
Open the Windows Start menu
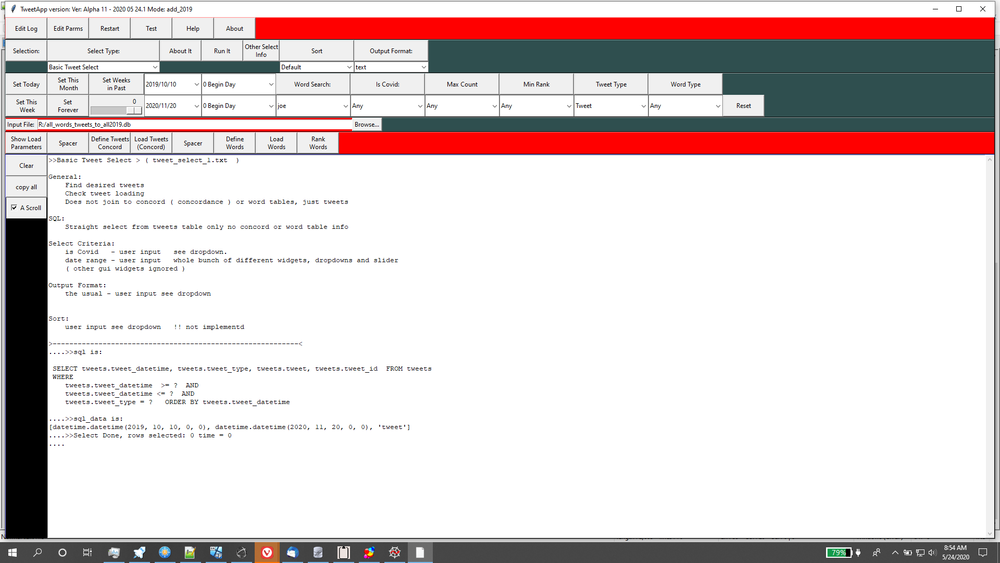coord(12,552)
